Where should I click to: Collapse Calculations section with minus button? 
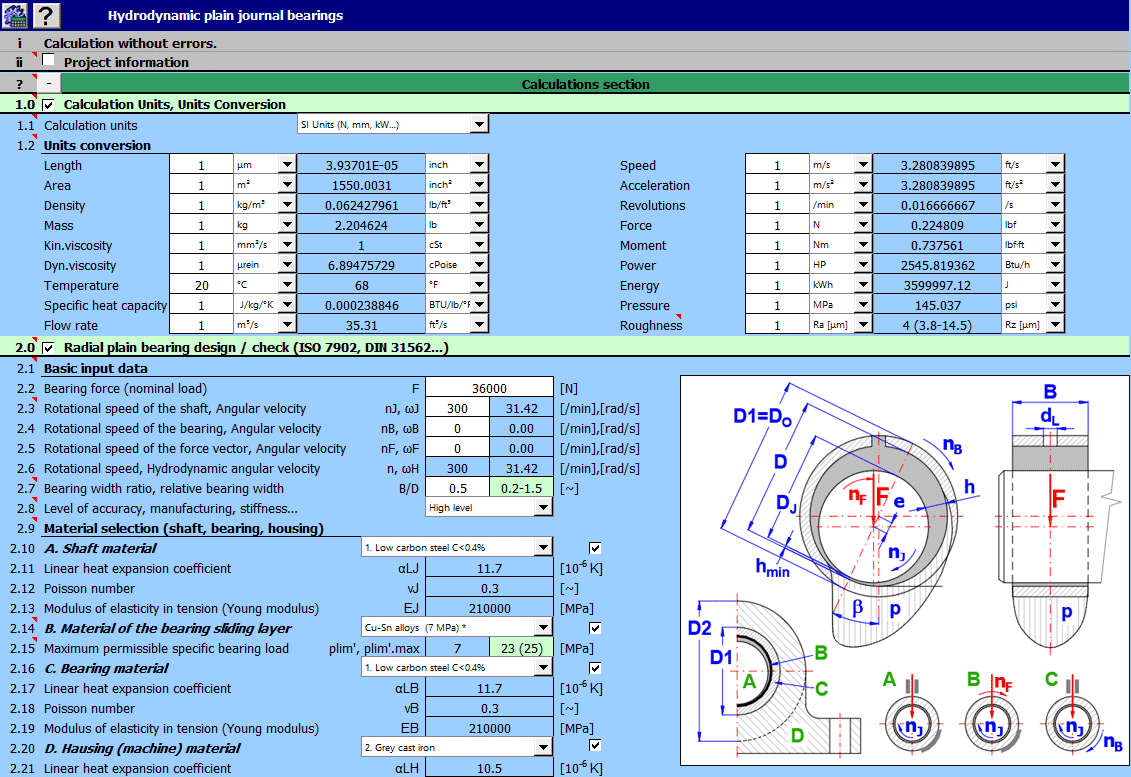(48, 84)
